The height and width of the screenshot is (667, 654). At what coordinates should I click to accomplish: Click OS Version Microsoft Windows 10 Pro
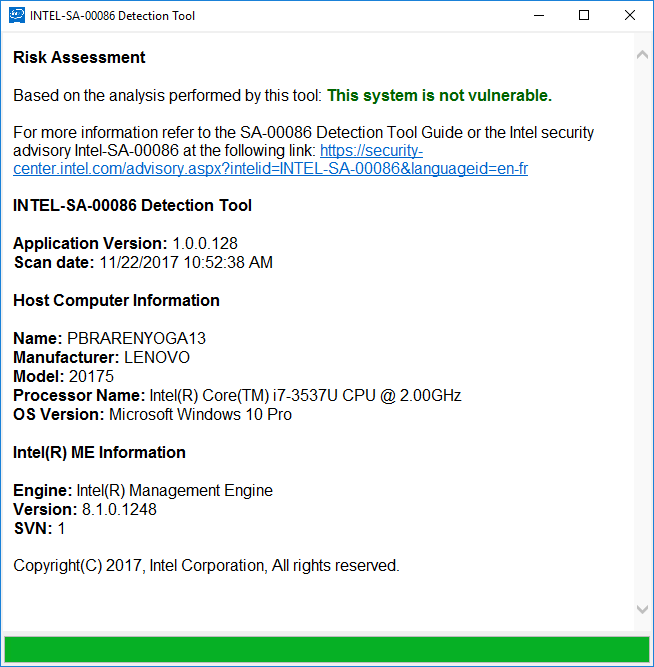[200, 414]
